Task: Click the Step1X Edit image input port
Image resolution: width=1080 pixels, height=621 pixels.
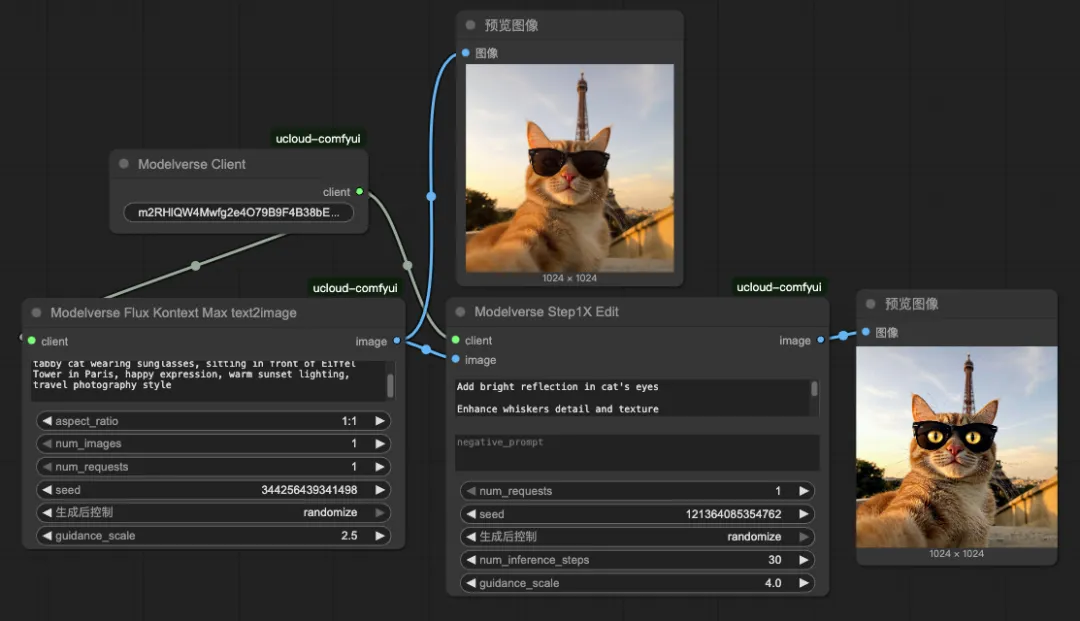Action: pos(456,359)
